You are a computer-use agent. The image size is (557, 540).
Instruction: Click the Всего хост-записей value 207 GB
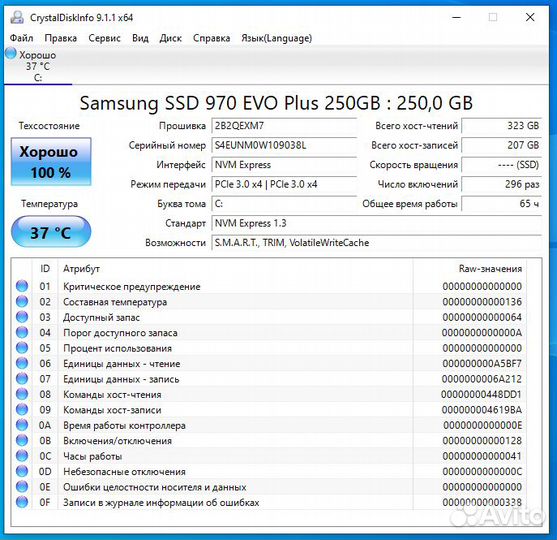coord(502,145)
